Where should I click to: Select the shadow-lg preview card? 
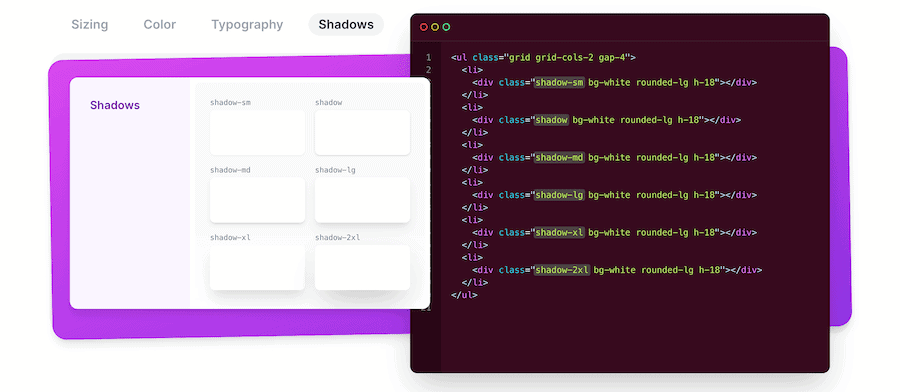click(362, 200)
